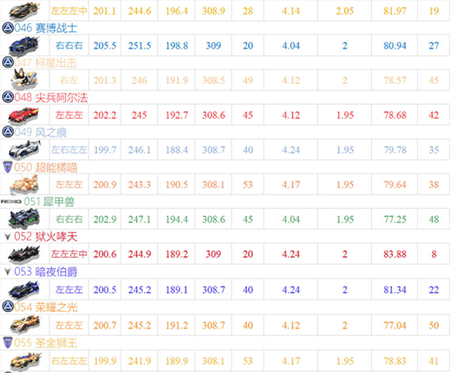
Task: Select the 192.7 value cell
Action: (x=177, y=115)
